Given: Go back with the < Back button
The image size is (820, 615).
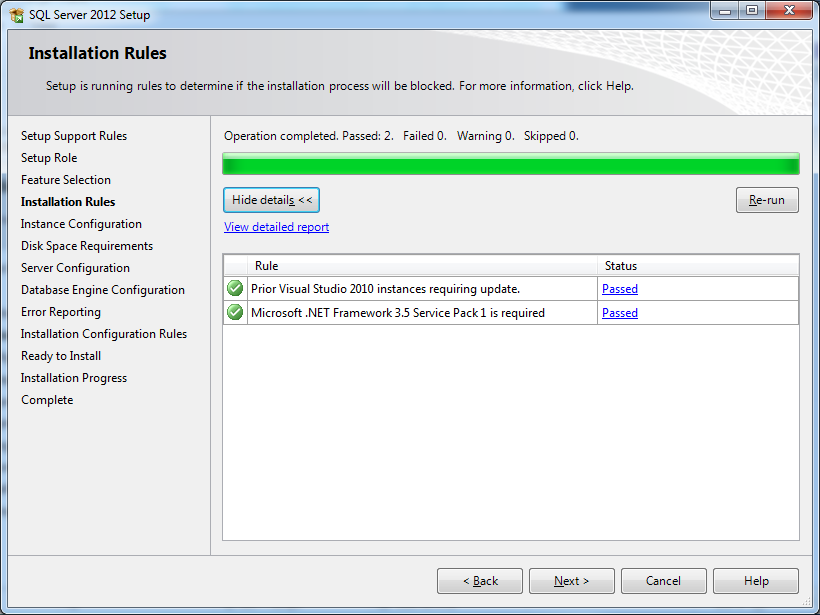Looking at the screenshot, I should coord(480,581).
